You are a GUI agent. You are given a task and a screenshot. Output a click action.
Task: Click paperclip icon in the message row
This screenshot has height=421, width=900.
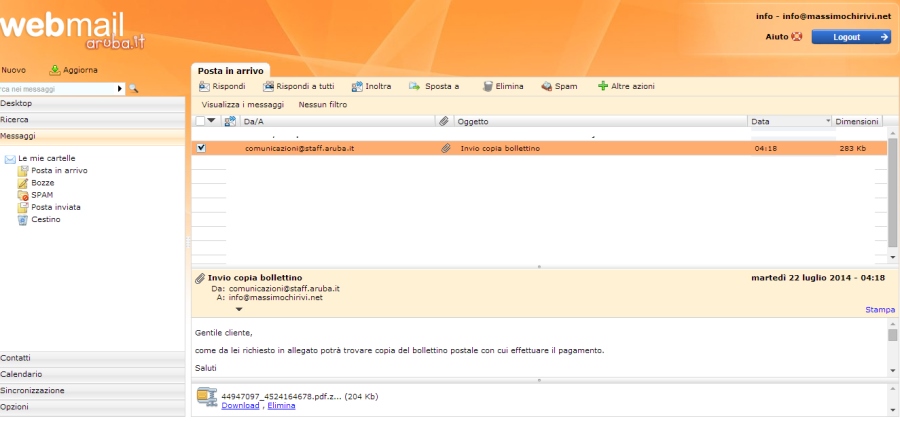coord(445,148)
